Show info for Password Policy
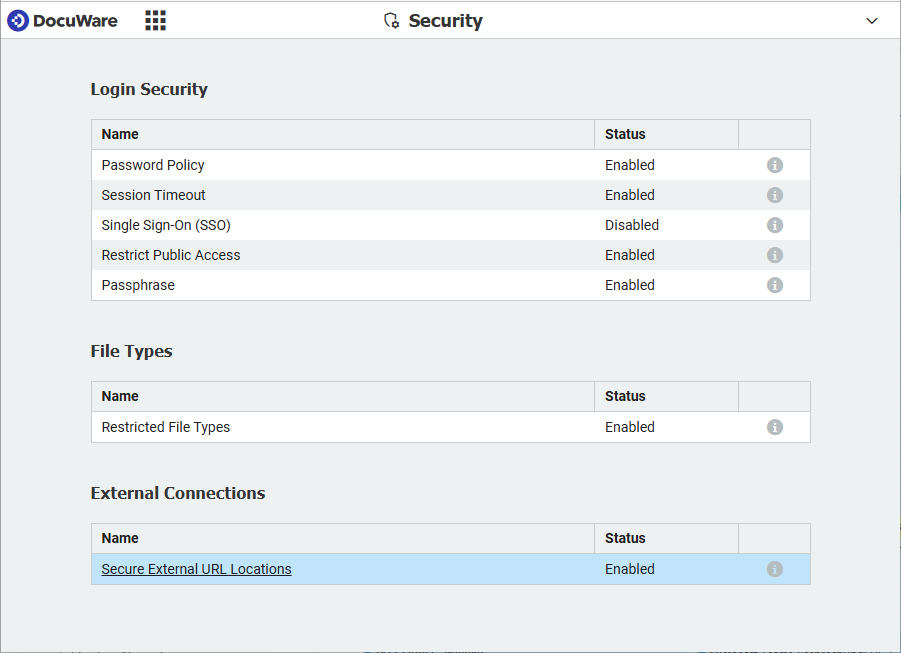901x653 pixels. (774, 165)
